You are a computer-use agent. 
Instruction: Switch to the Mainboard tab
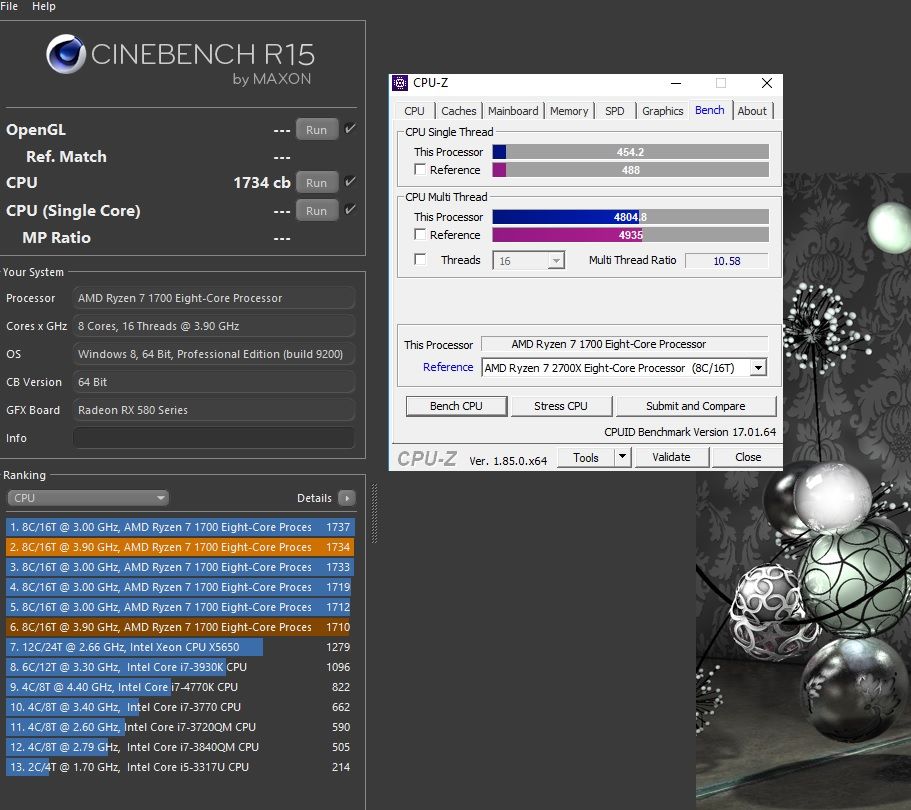click(x=513, y=111)
